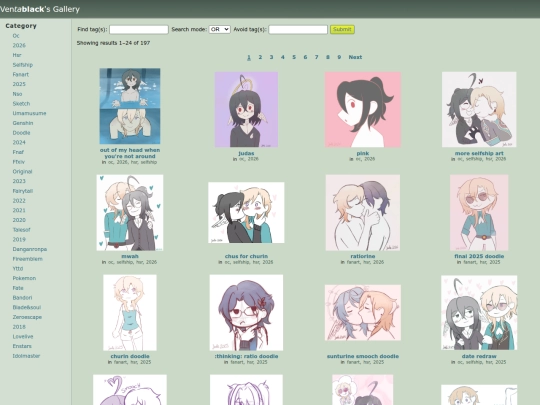540x405 pixels.
Task: Select the Umamusume category
Action: pyautogui.click(x=29, y=113)
